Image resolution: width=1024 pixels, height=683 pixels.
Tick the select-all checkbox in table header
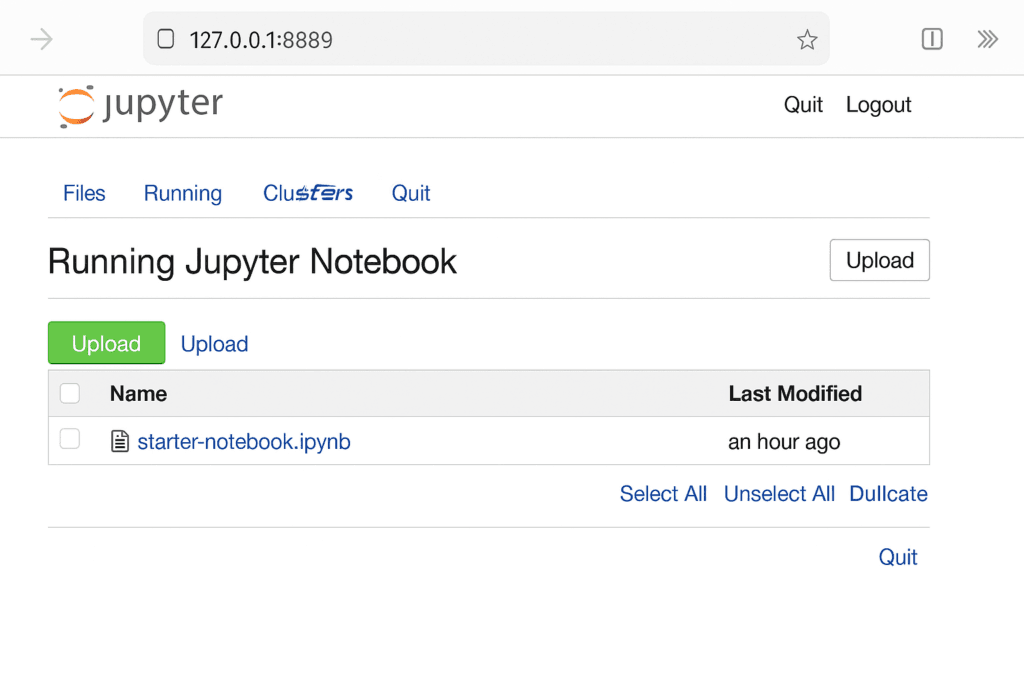click(70, 393)
